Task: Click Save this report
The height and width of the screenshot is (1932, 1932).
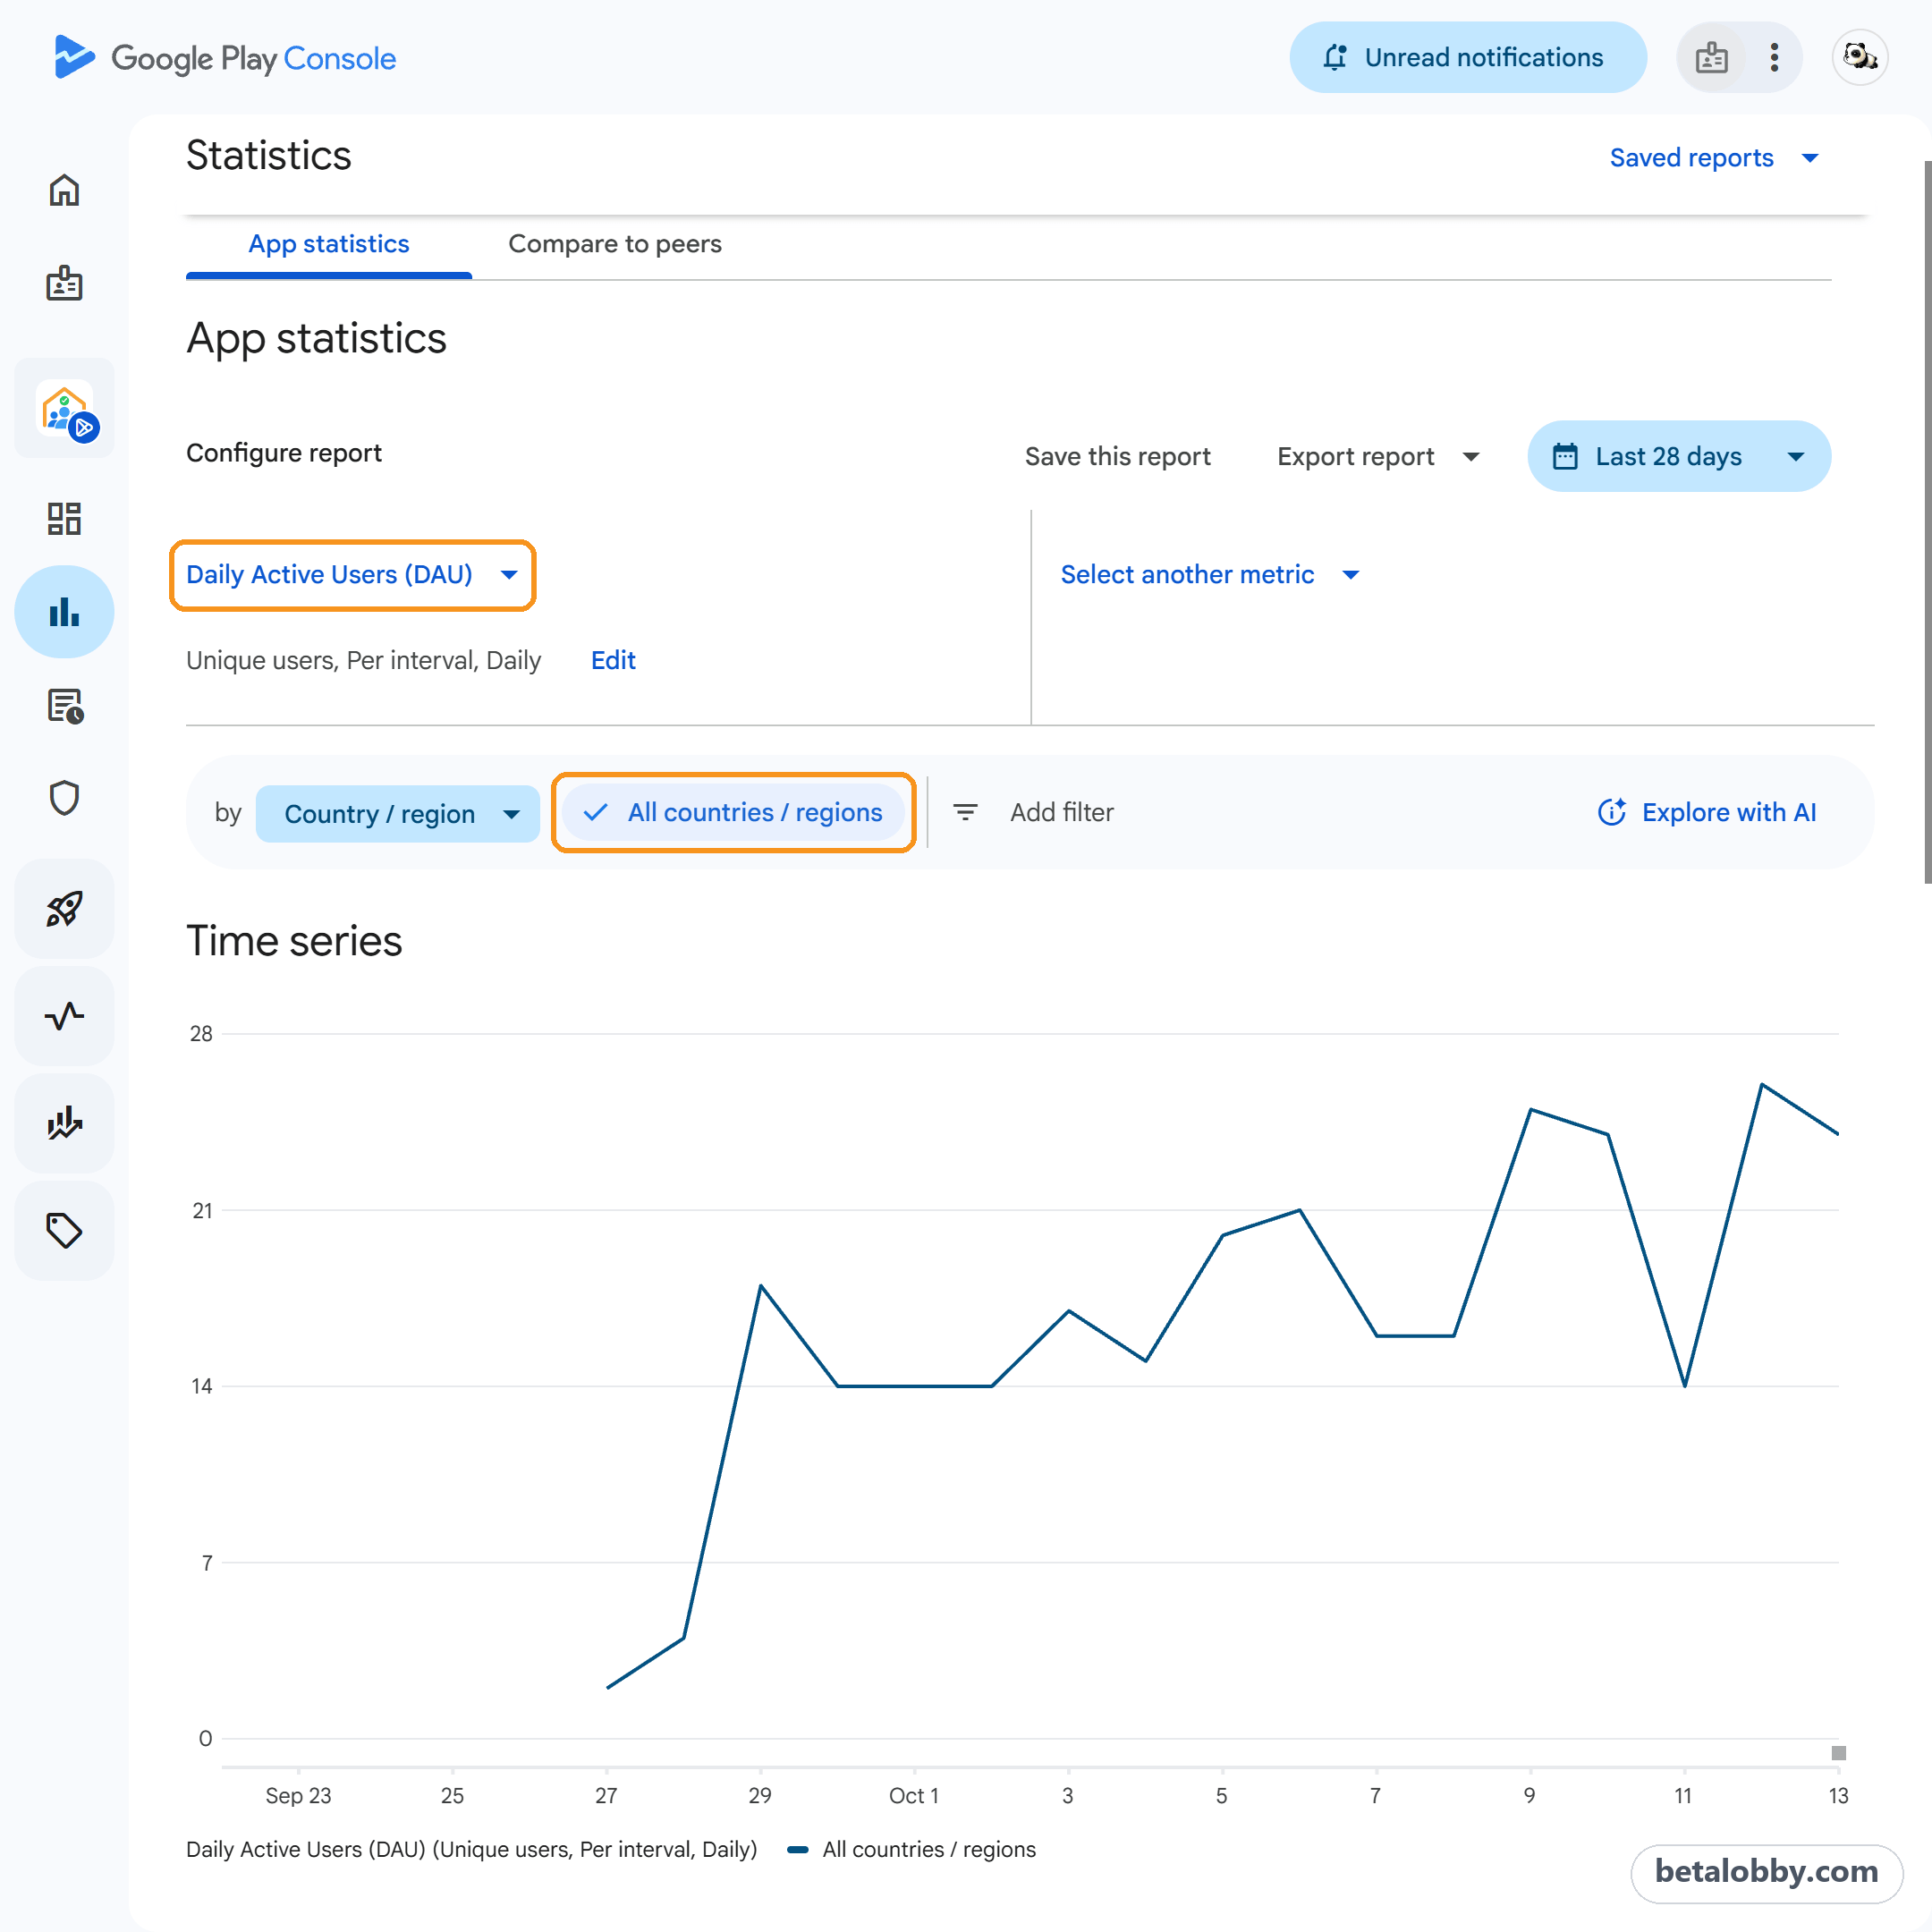Action: click(x=1117, y=457)
